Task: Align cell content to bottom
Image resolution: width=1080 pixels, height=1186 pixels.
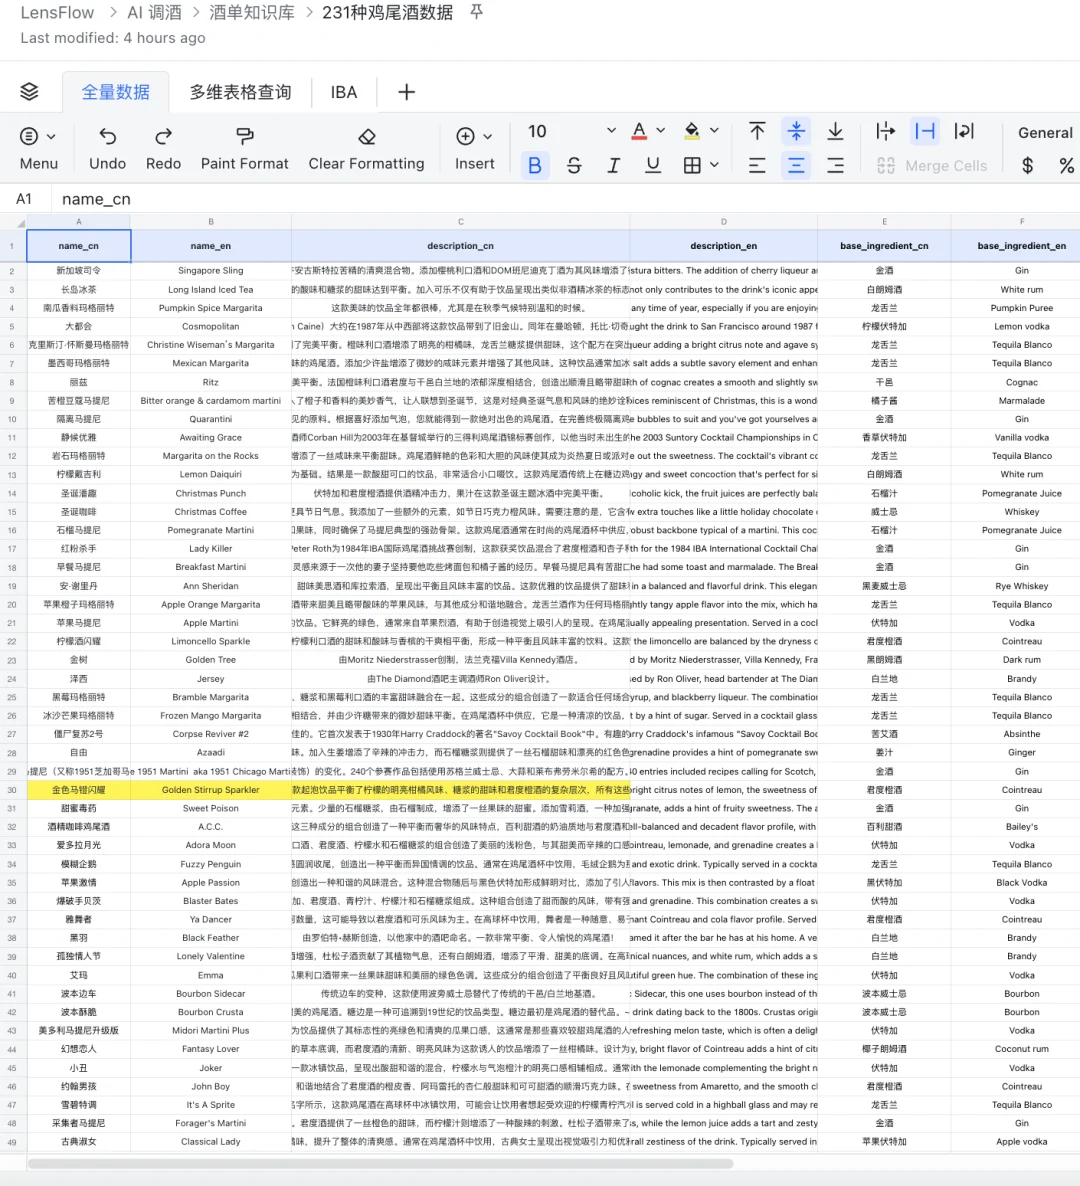Action: 835,131
